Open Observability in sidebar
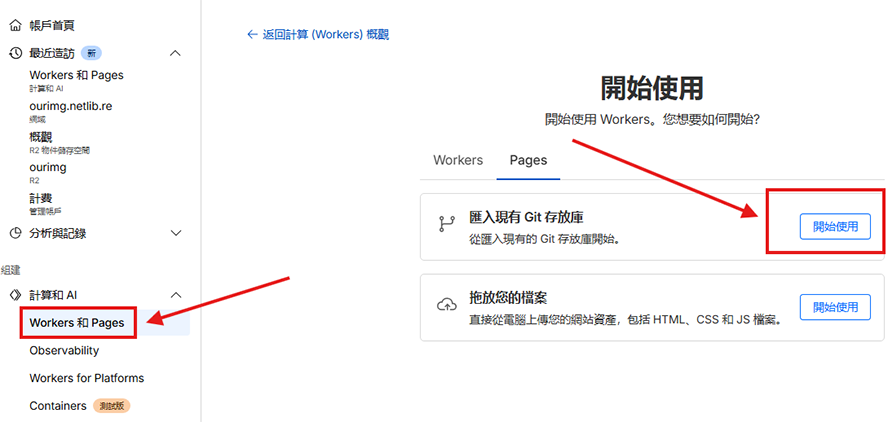This screenshot has width=888, height=422. [64, 351]
